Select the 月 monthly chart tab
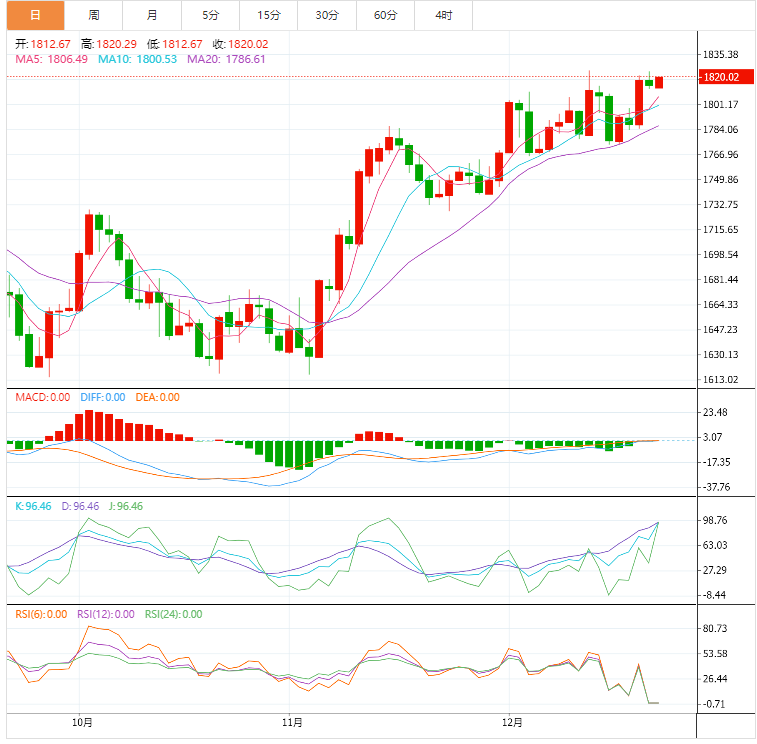This screenshot has height=744, width=757. pos(151,15)
